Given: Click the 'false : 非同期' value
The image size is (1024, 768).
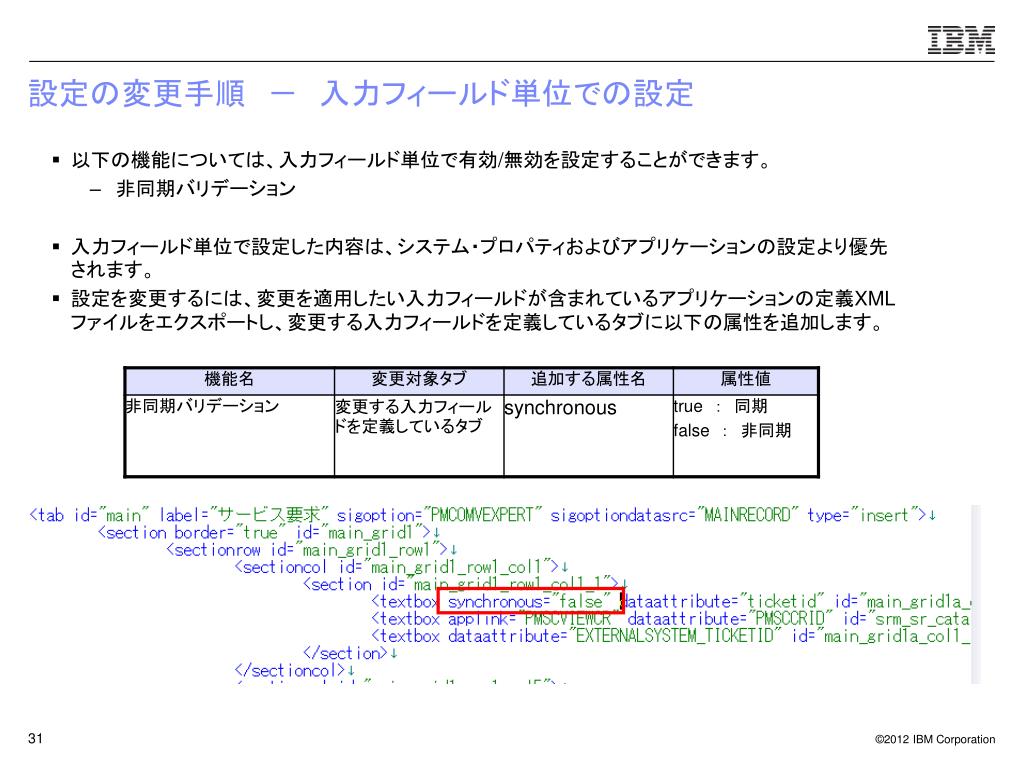Looking at the screenshot, I should pos(733,431).
